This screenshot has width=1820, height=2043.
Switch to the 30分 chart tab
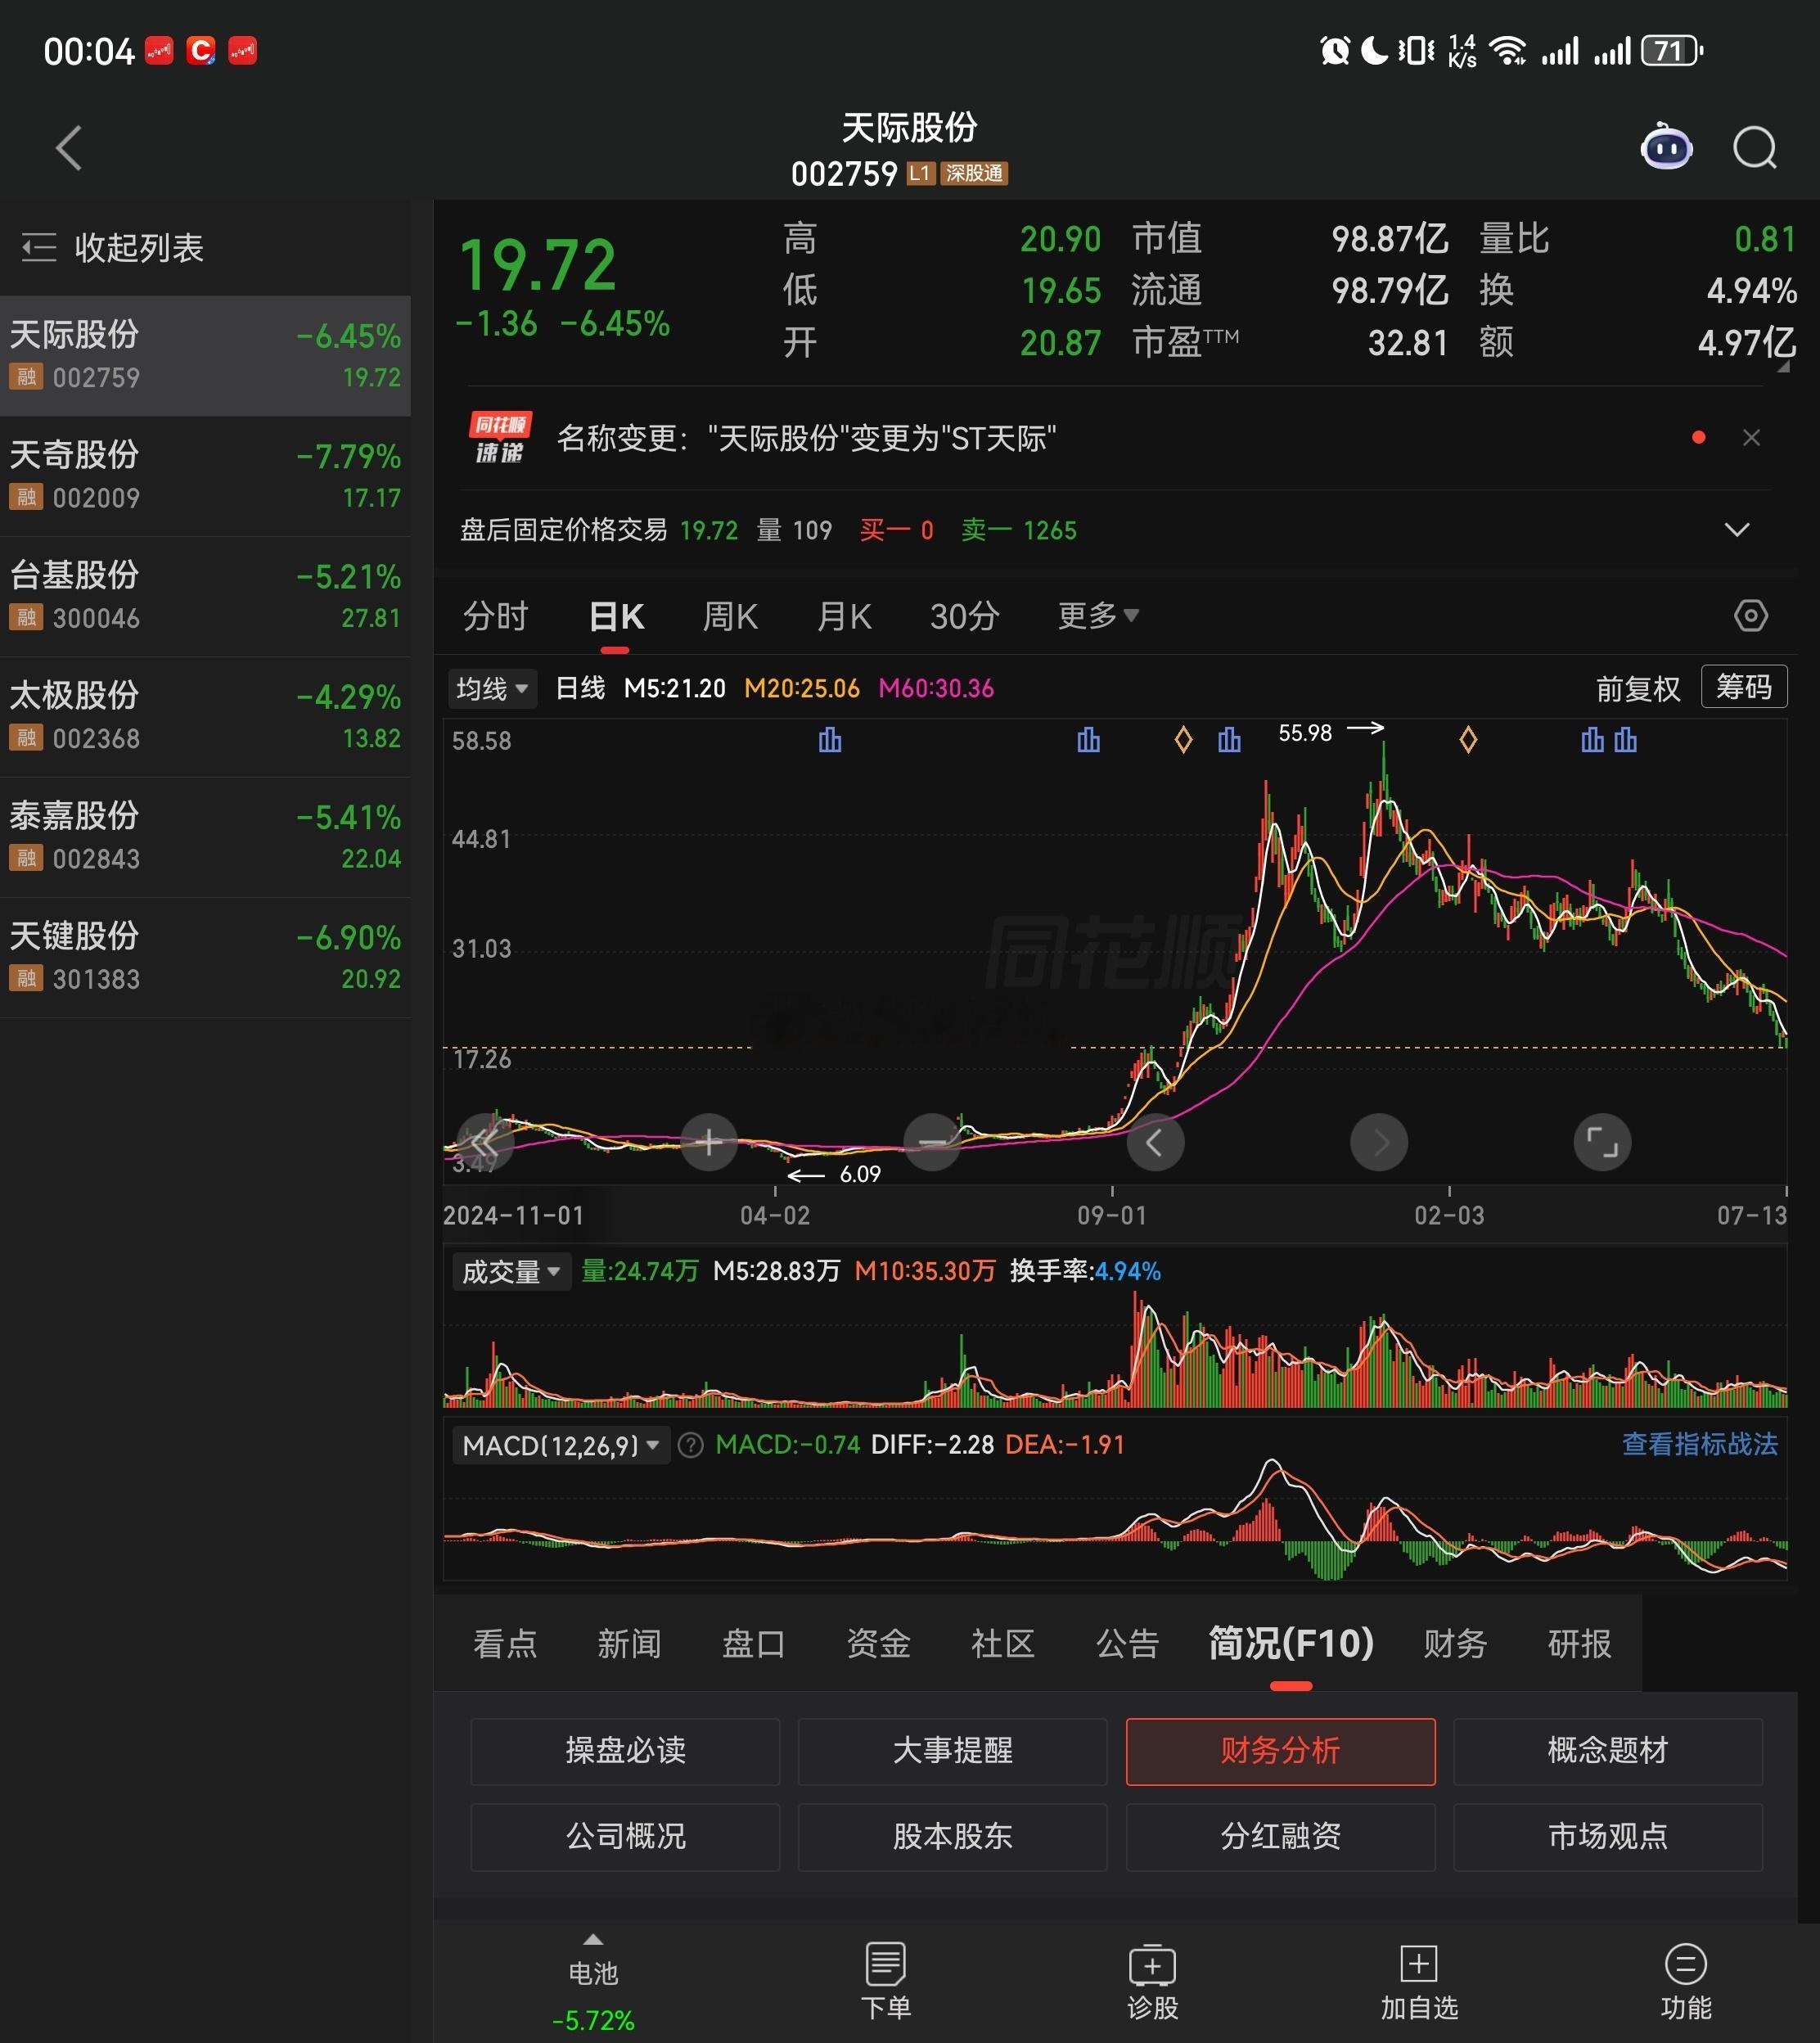[964, 616]
